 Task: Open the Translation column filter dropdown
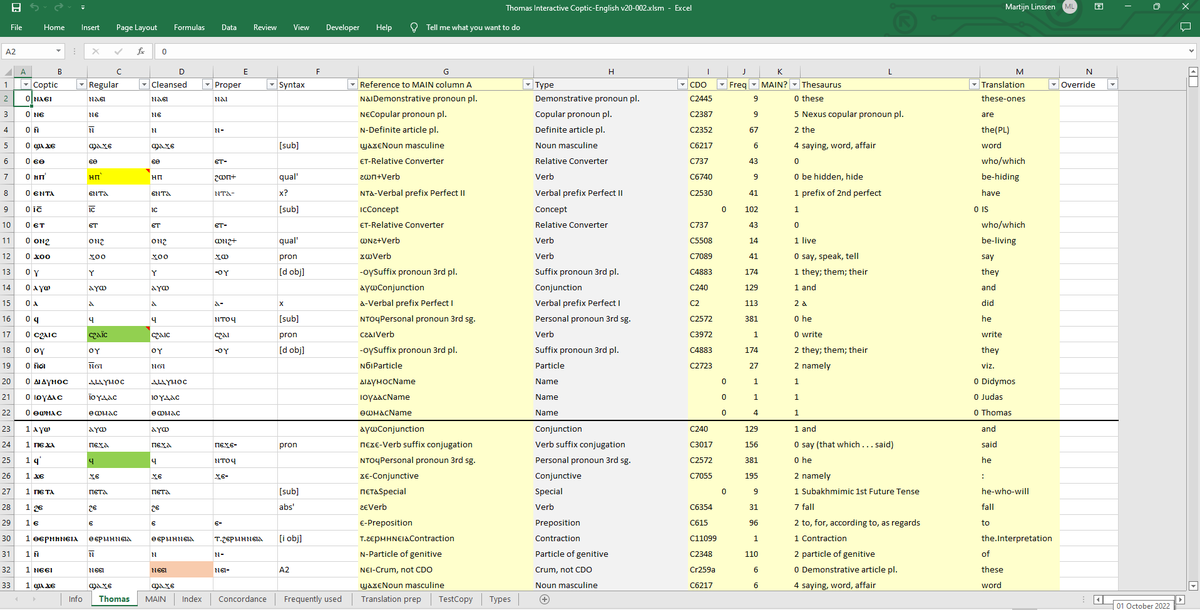click(x=1052, y=85)
